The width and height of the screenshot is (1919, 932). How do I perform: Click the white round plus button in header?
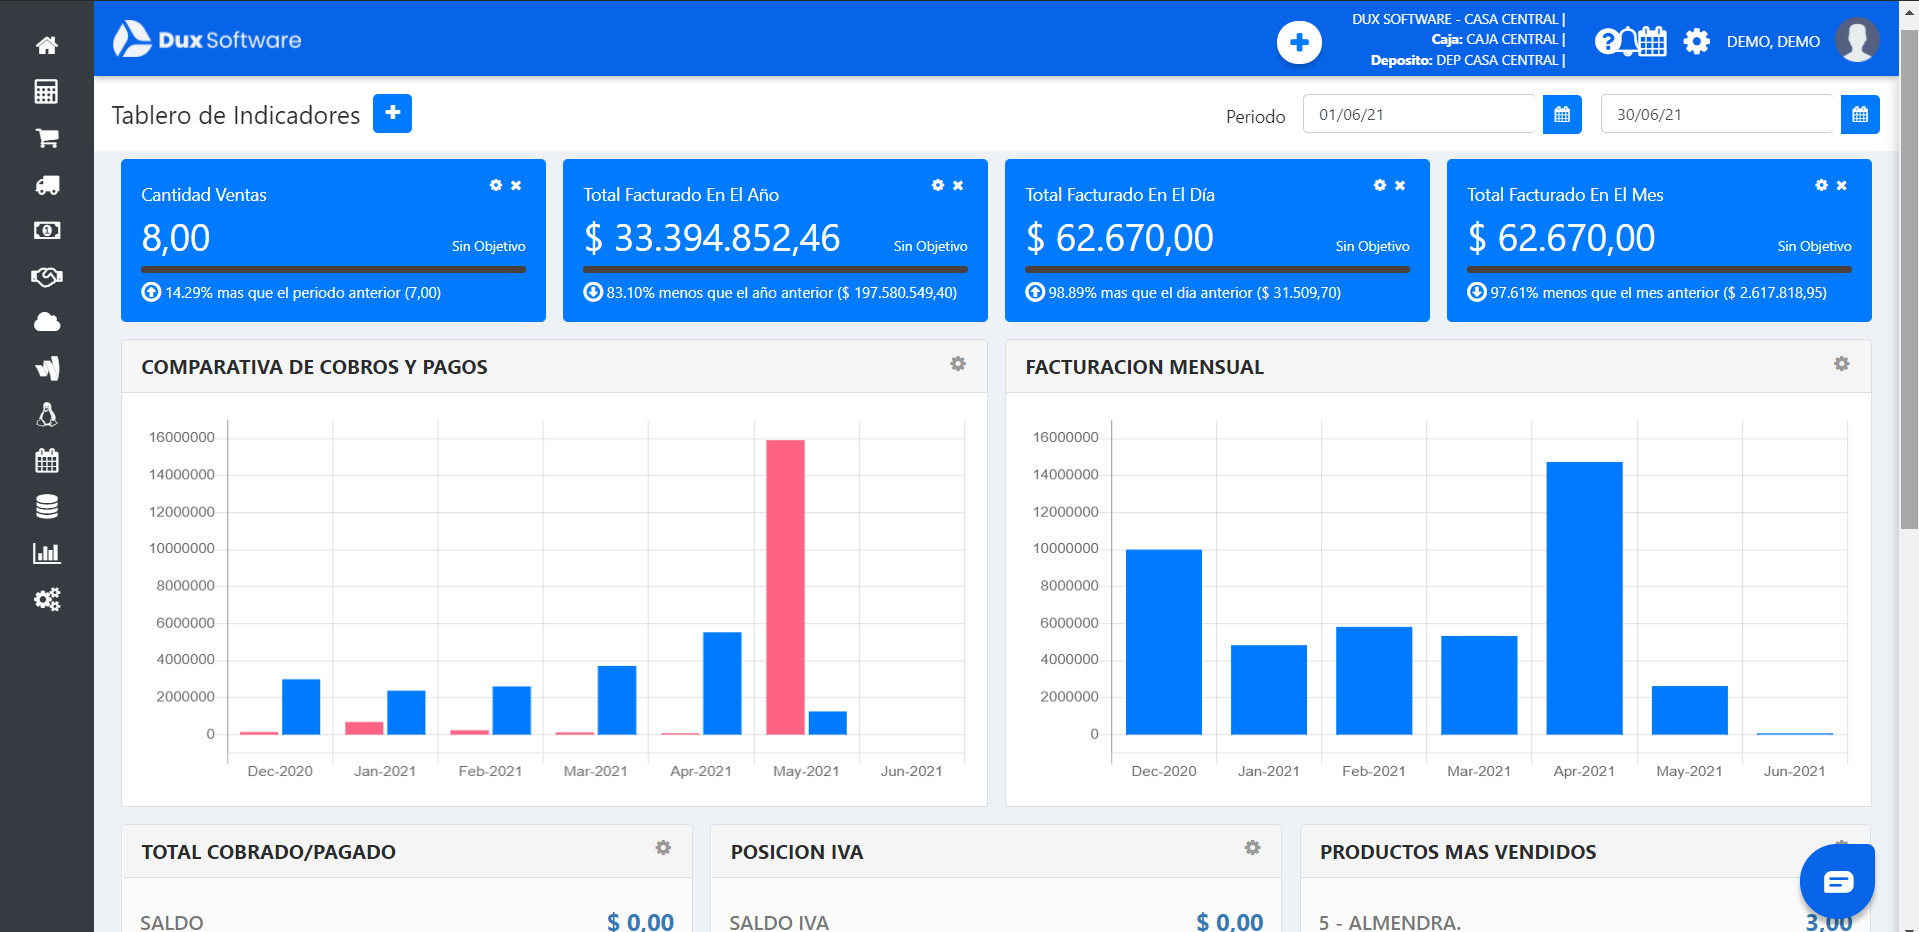pos(1299,42)
